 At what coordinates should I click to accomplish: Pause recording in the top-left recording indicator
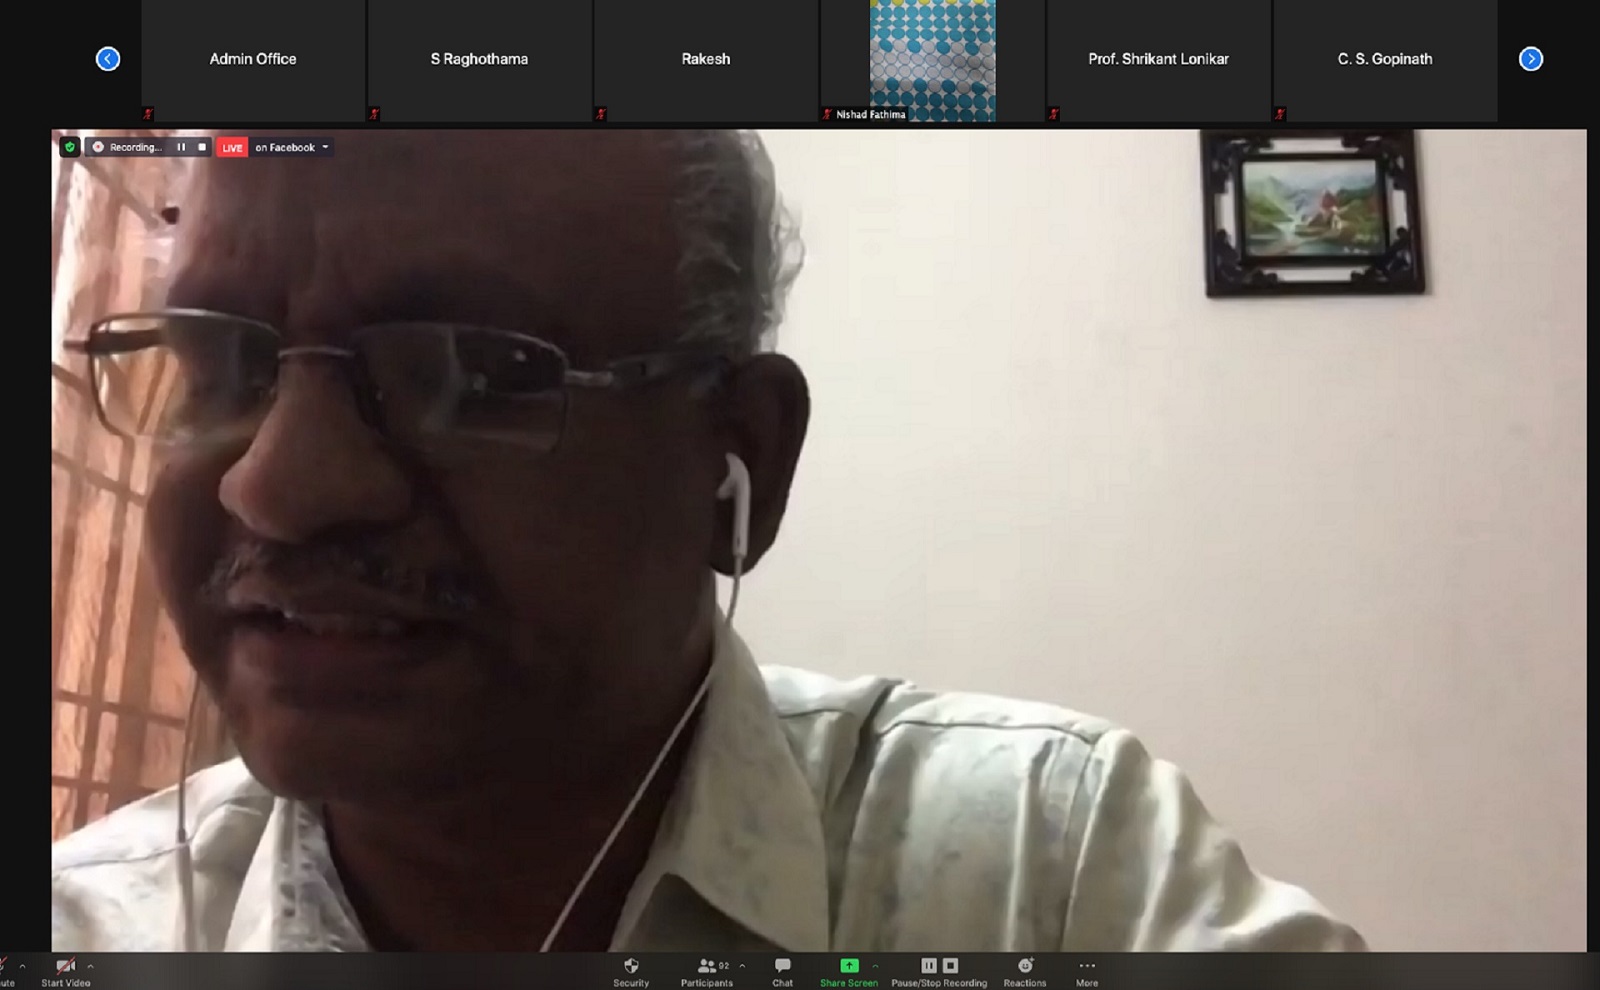click(x=181, y=147)
